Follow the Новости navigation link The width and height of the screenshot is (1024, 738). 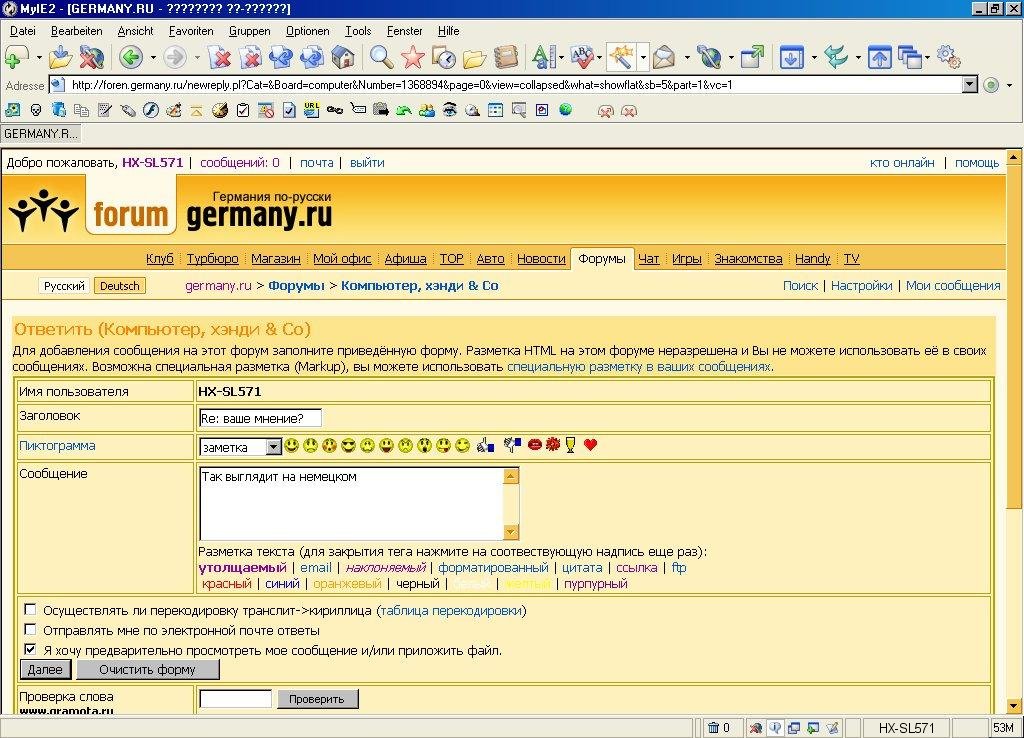pos(541,259)
